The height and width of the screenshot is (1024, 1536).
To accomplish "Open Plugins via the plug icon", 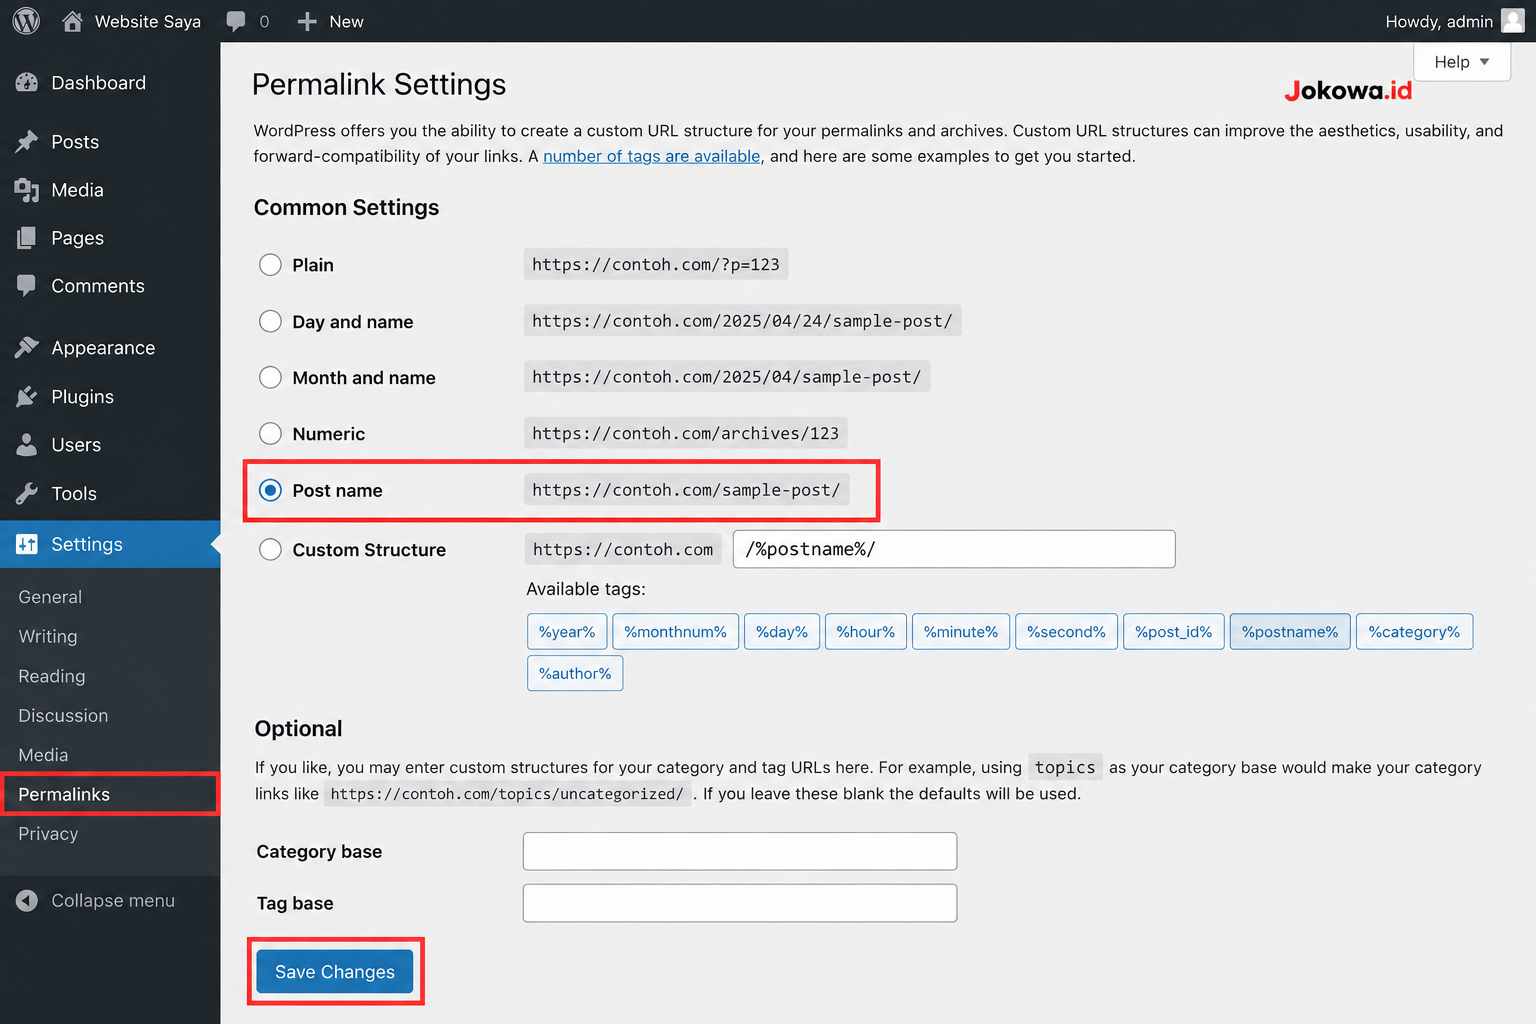I will tap(27, 397).
